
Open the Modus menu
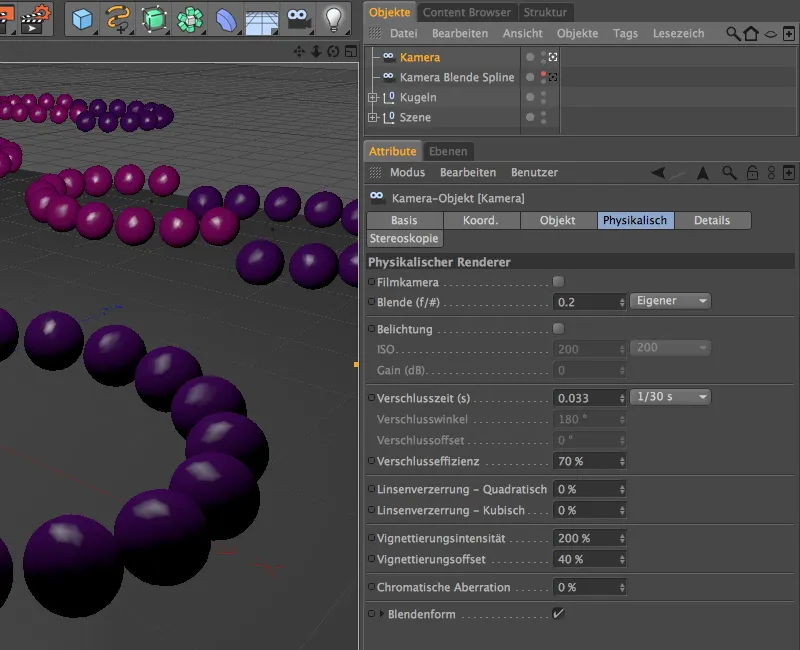[407, 172]
